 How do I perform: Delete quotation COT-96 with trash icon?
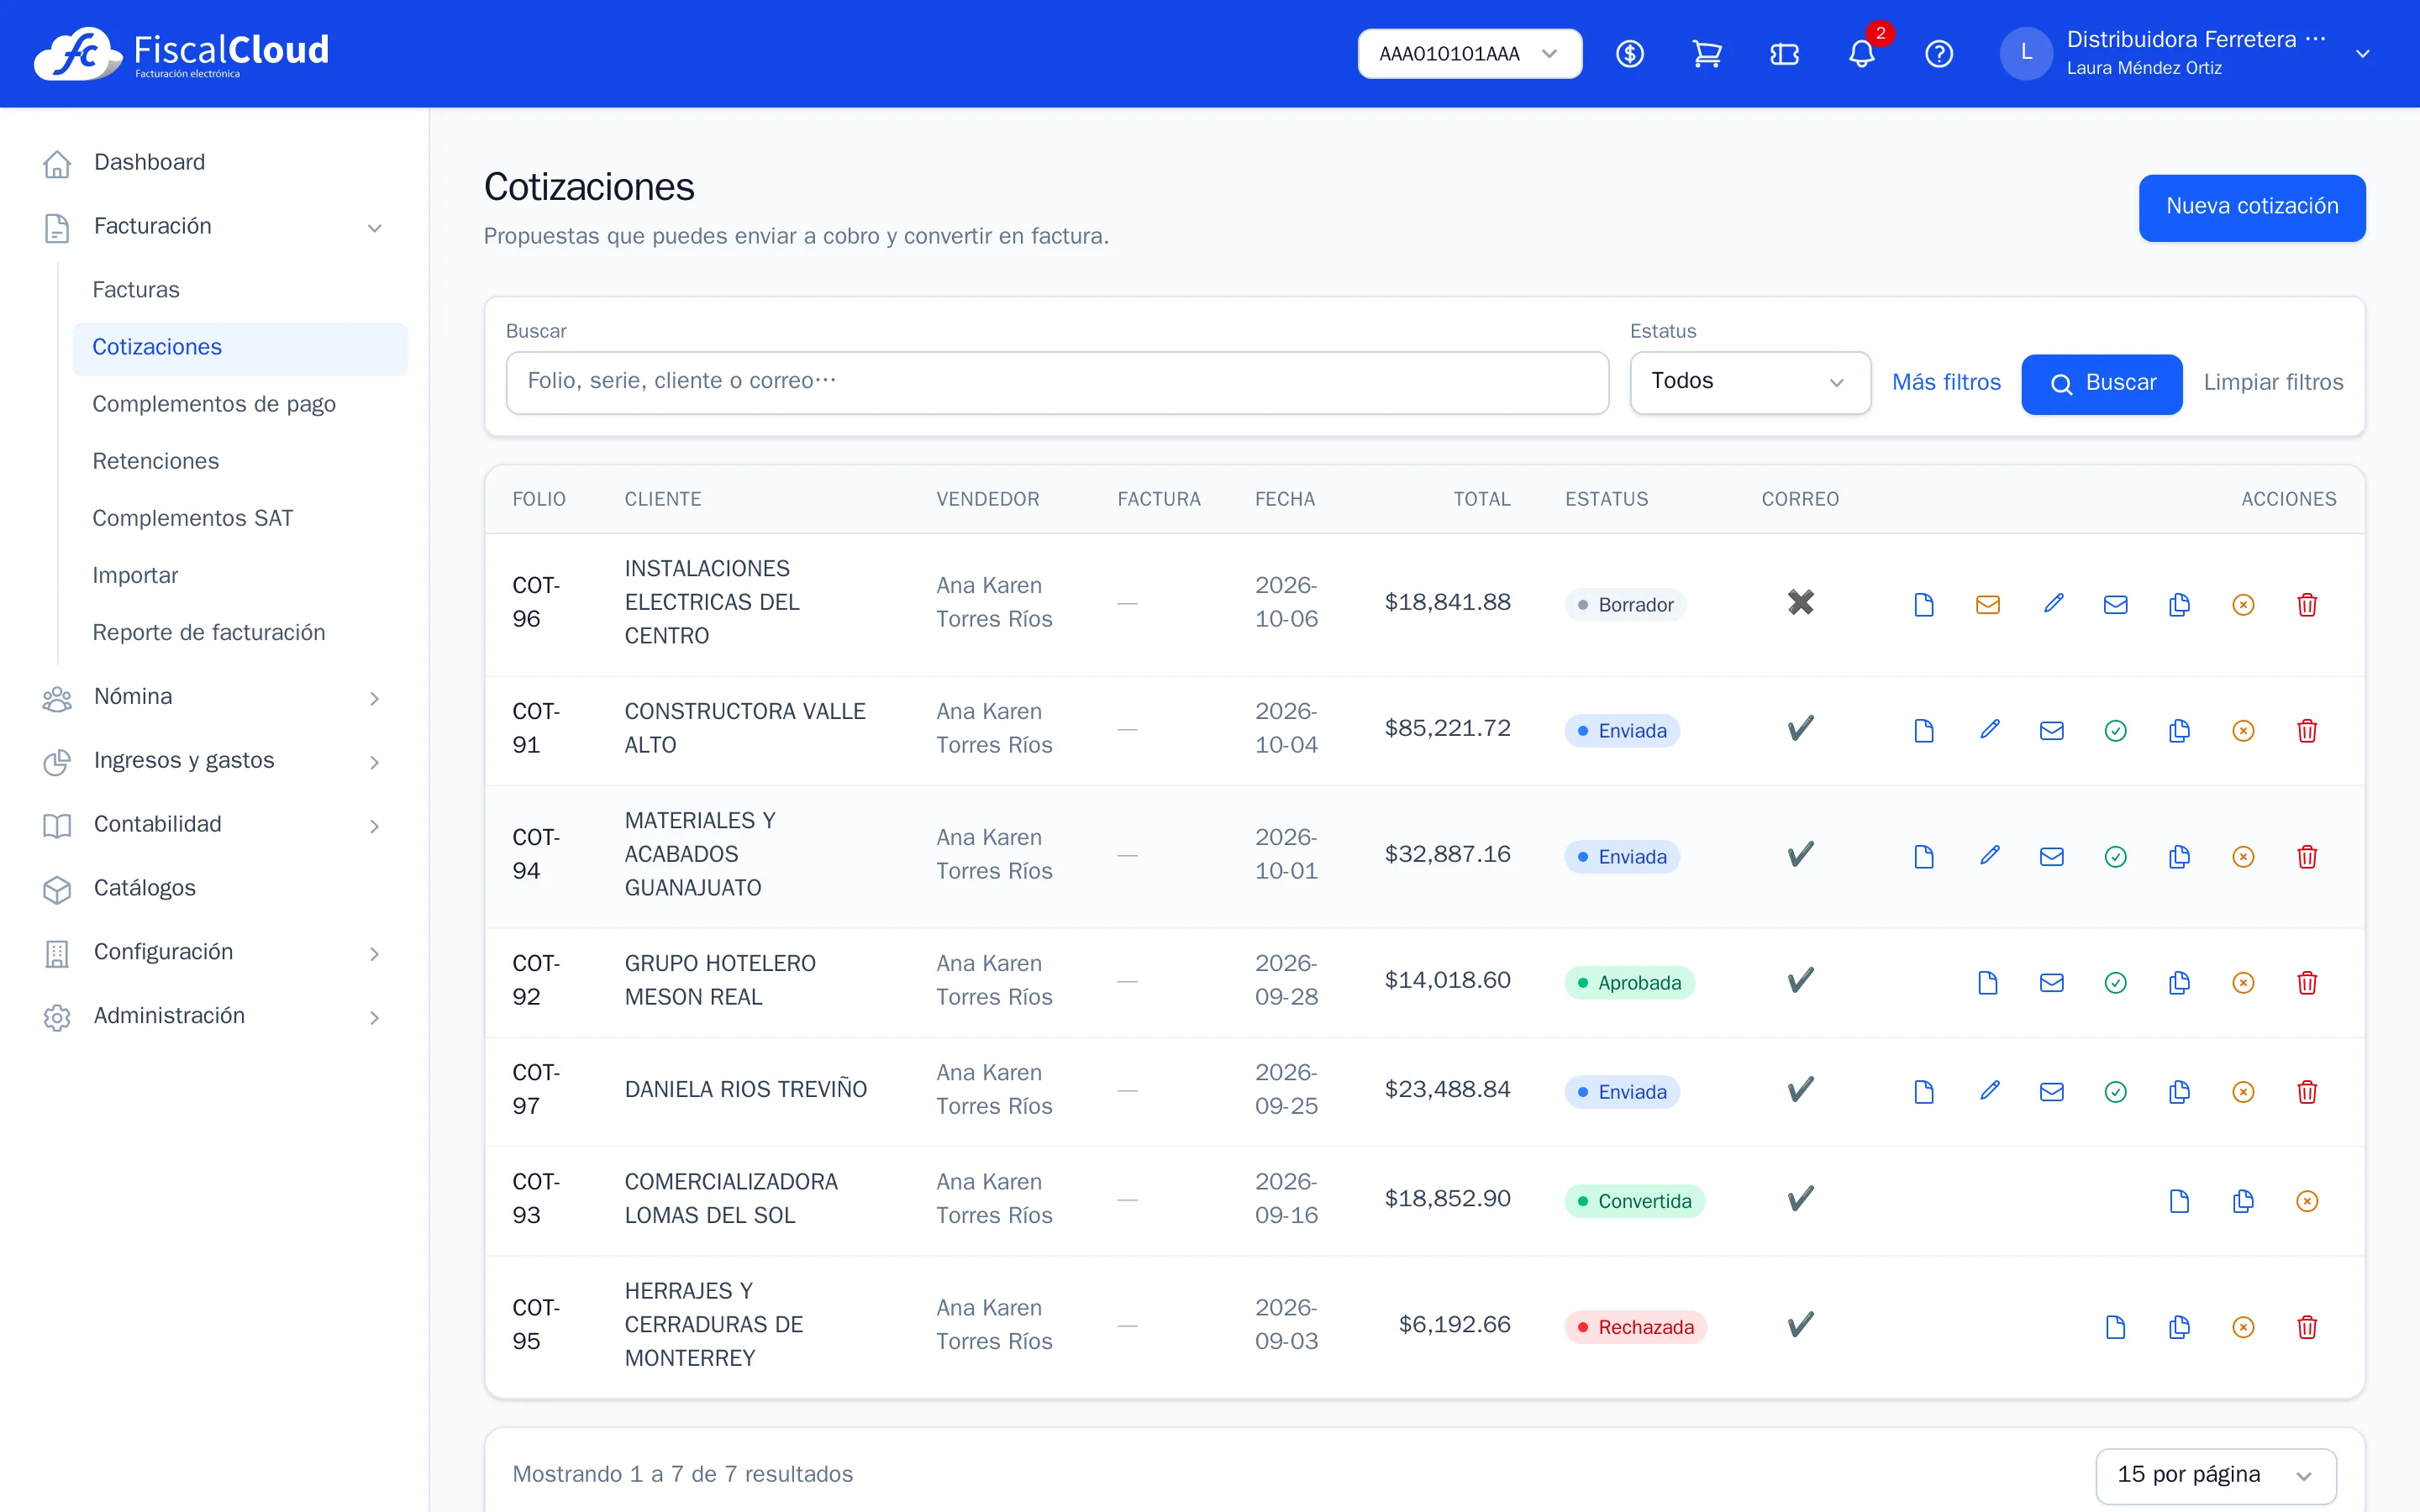pyautogui.click(x=2307, y=604)
